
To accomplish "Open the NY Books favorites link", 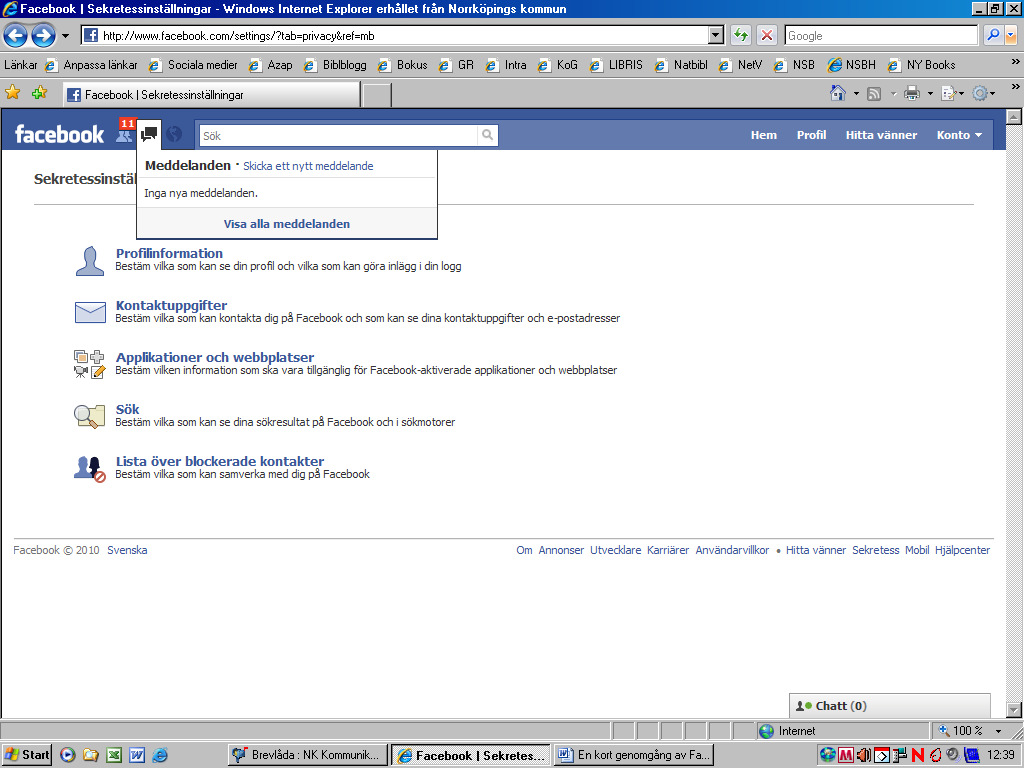I will (x=921, y=65).
